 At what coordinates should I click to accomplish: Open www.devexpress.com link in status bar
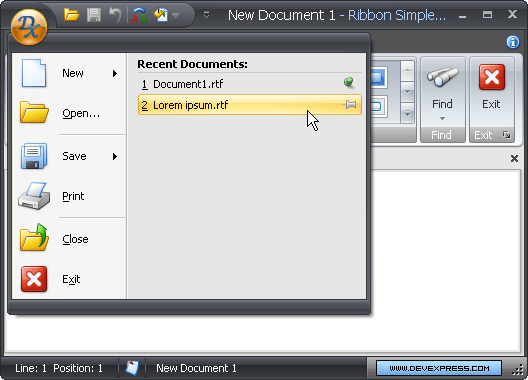click(439, 368)
